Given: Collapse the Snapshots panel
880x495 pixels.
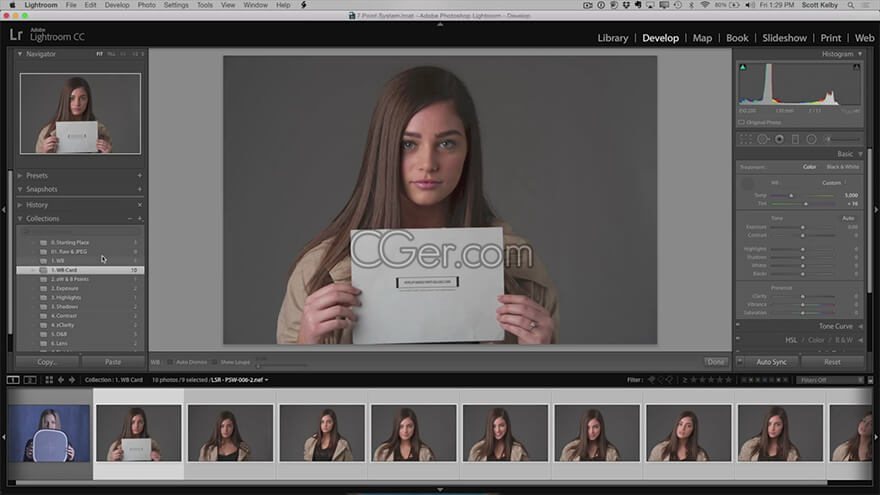Looking at the screenshot, I should 20,190.
